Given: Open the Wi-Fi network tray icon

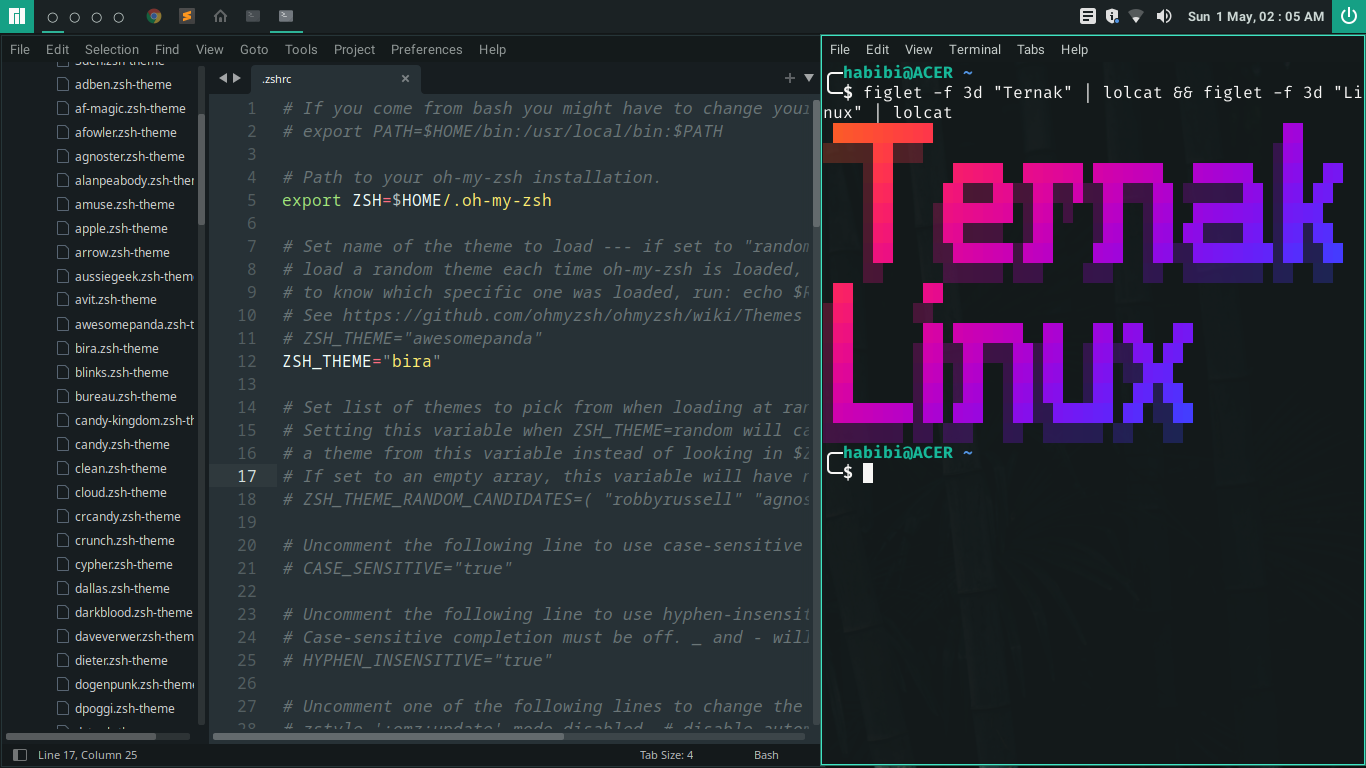Looking at the screenshot, I should (1136, 16).
